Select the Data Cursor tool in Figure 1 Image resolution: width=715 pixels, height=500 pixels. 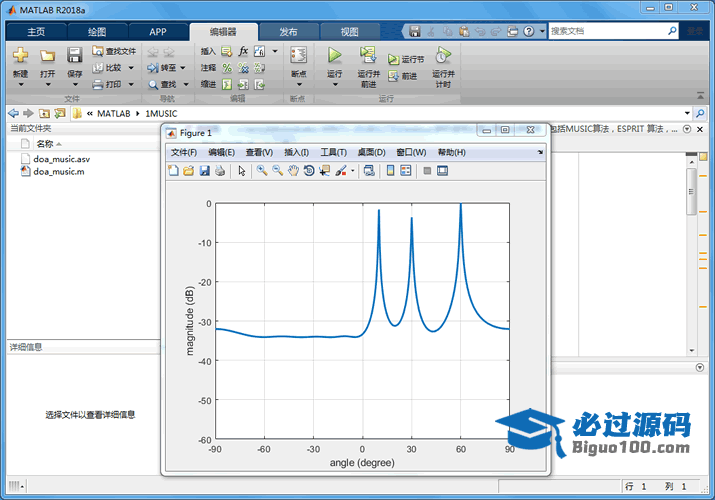[324, 170]
